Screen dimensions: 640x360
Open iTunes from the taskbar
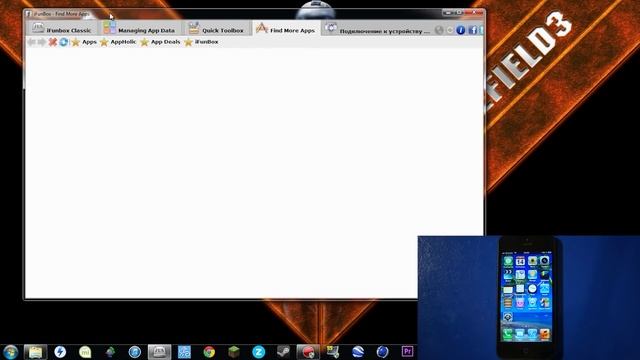(x=135, y=352)
